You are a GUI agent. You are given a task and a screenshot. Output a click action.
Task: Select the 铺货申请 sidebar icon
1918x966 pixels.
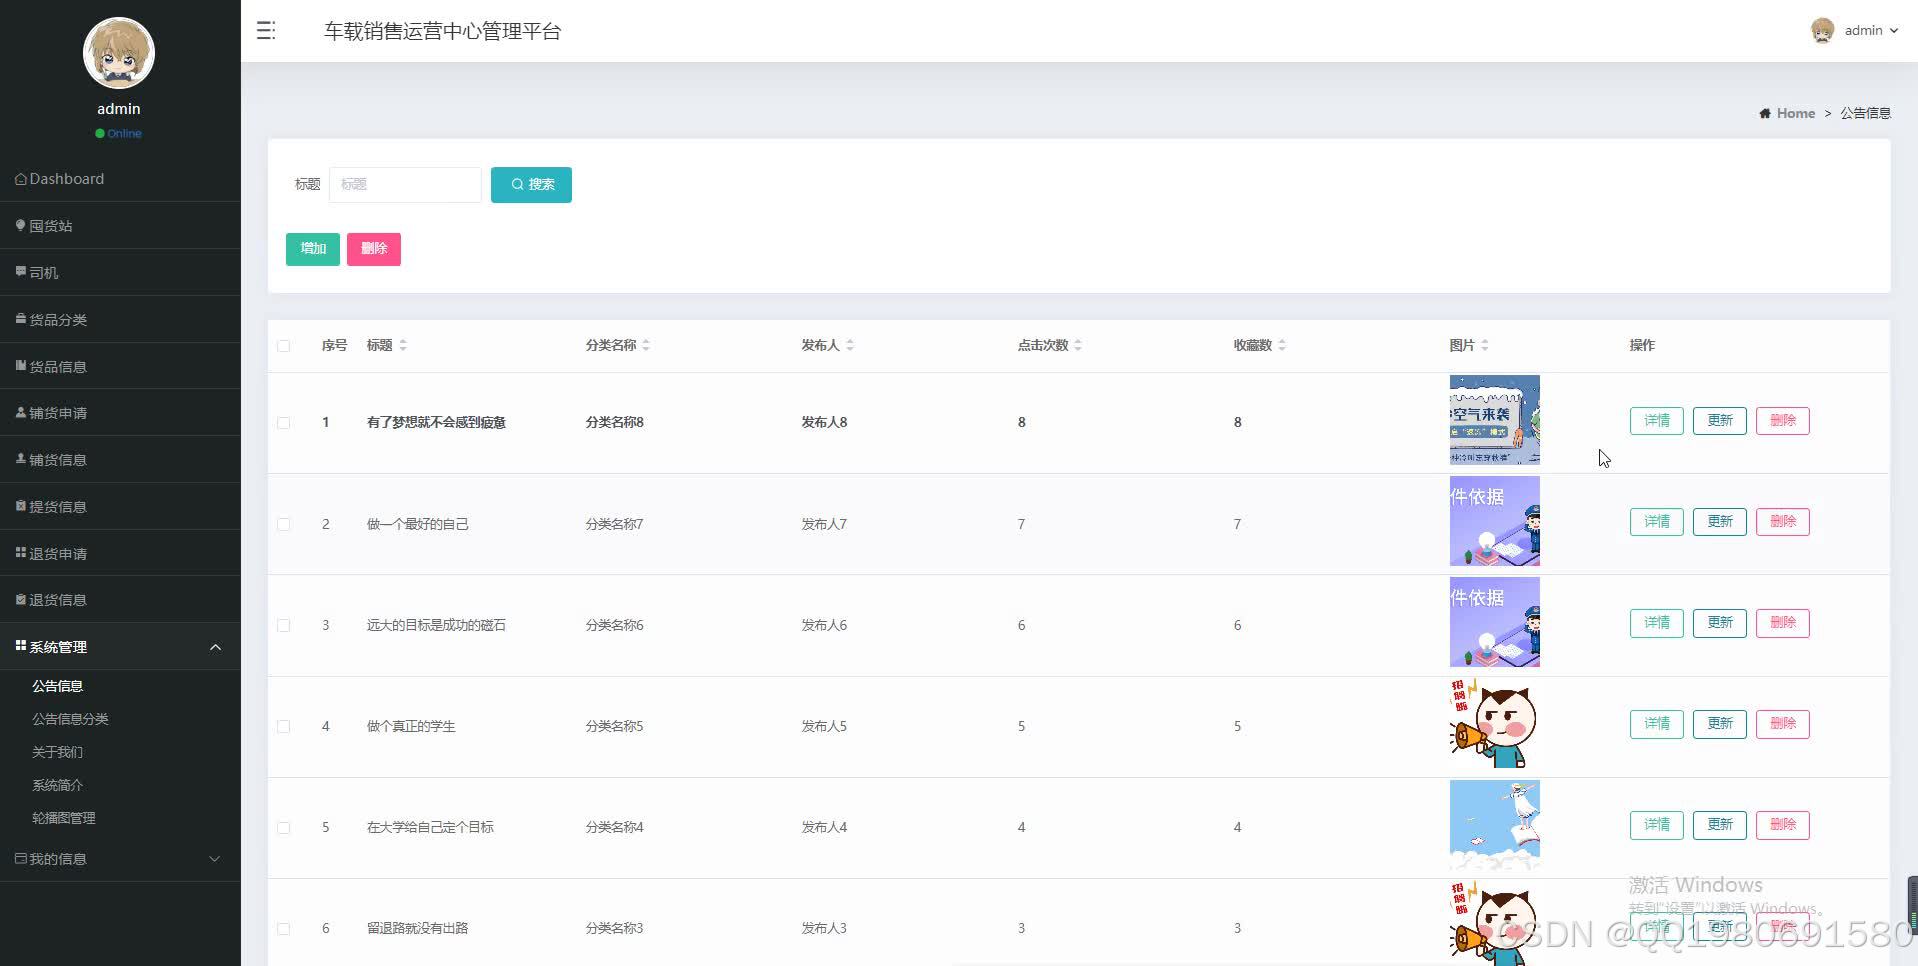[x=20, y=412]
